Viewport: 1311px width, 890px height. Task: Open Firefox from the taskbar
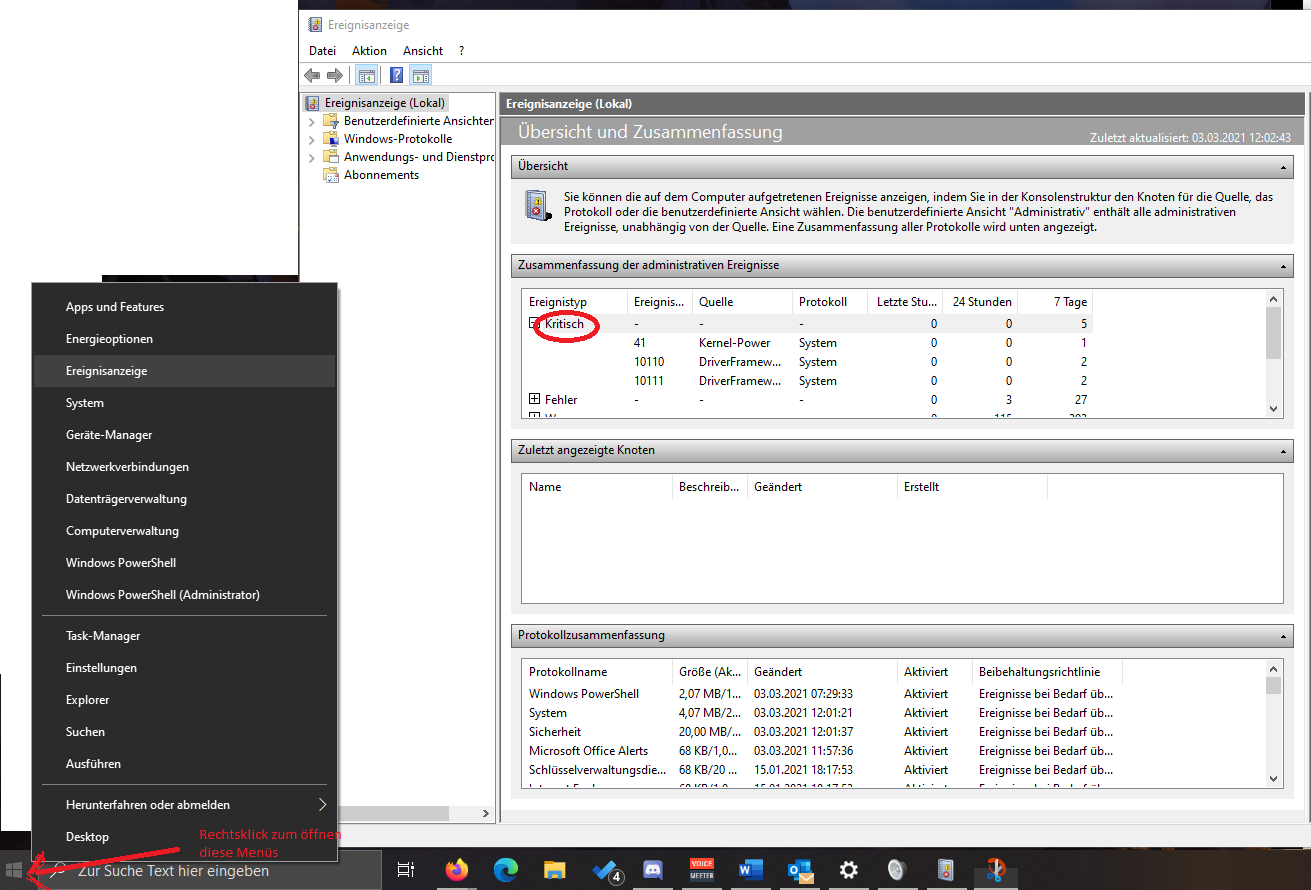tap(457, 870)
